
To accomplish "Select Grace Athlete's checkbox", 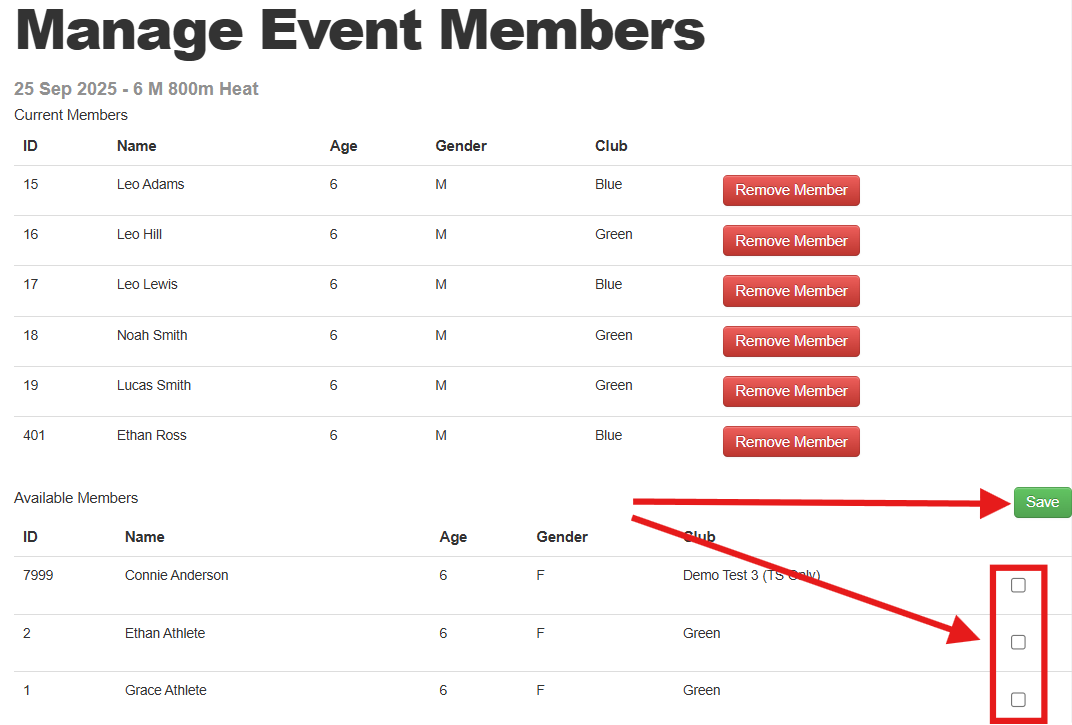I will tap(1018, 699).
